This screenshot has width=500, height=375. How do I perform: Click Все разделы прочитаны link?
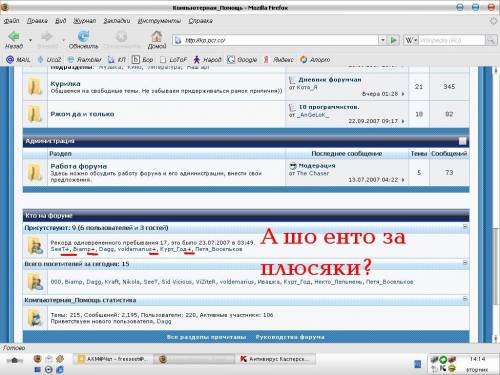[206, 337]
